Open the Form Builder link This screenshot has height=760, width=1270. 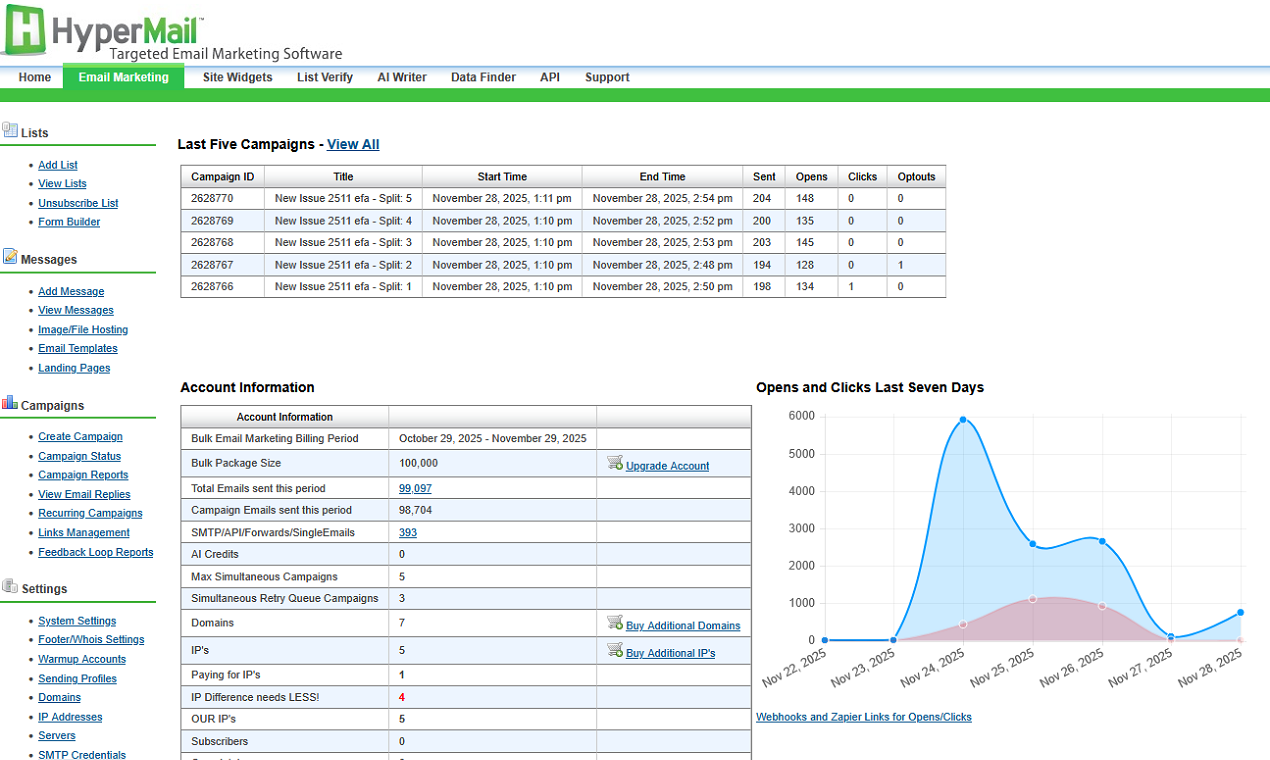click(69, 222)
